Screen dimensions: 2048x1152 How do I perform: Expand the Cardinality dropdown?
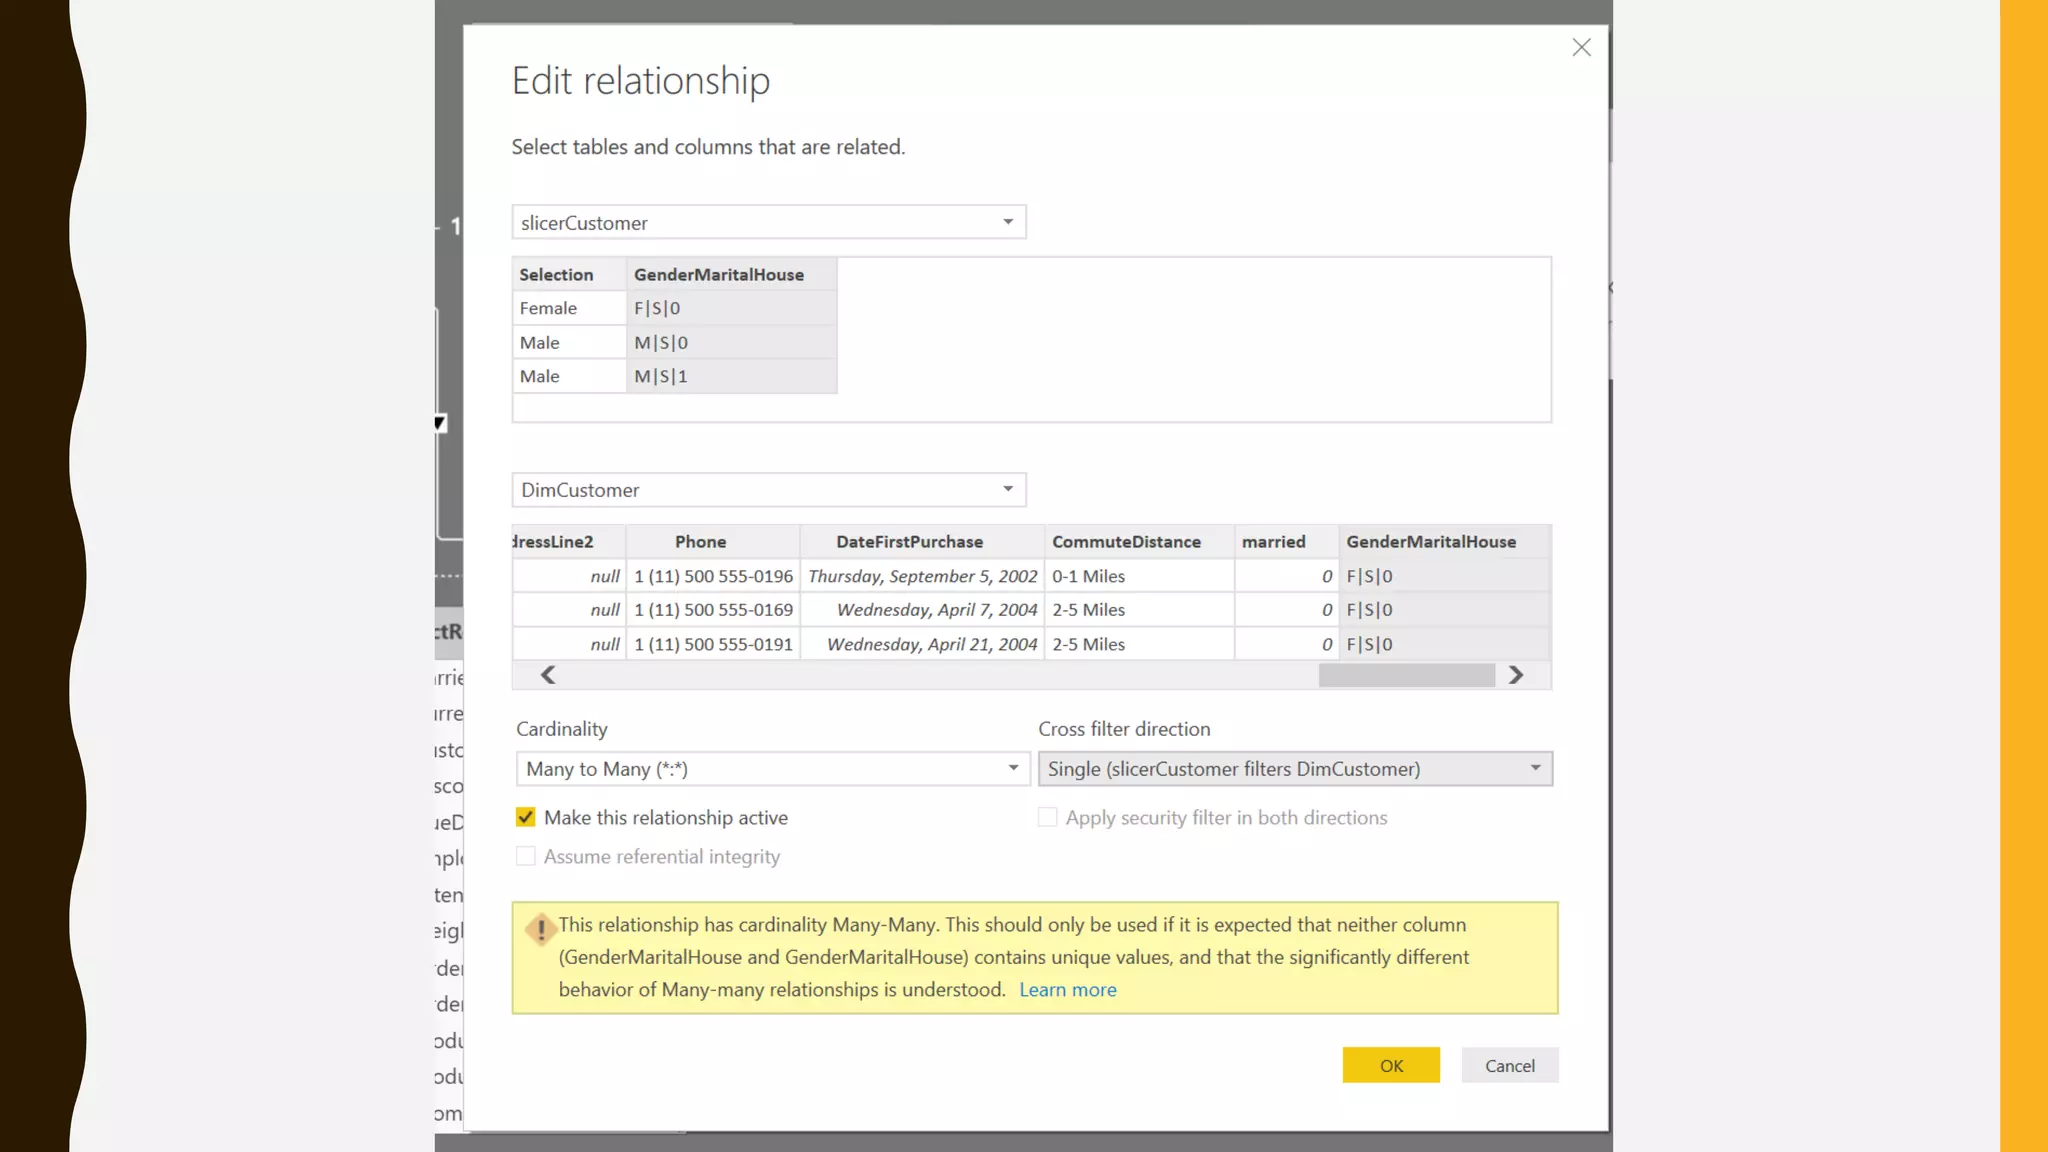[x=772, y=768]
